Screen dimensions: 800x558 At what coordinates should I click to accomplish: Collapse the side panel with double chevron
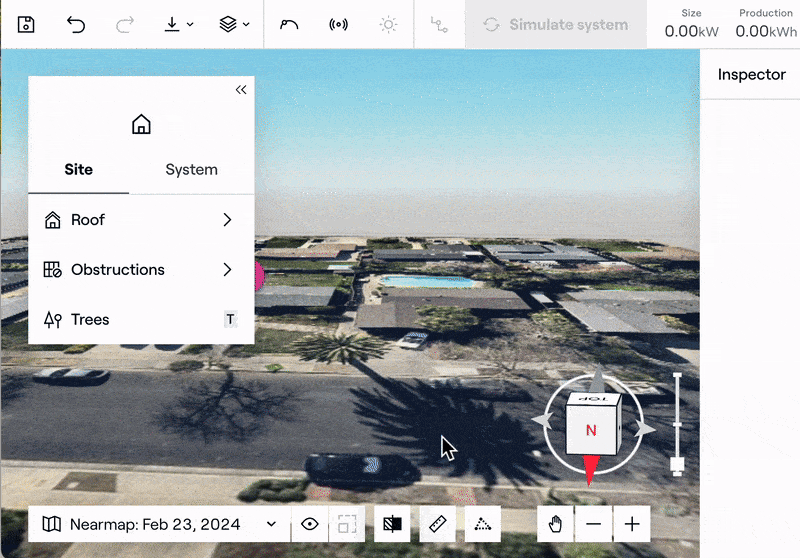(241, 90)
